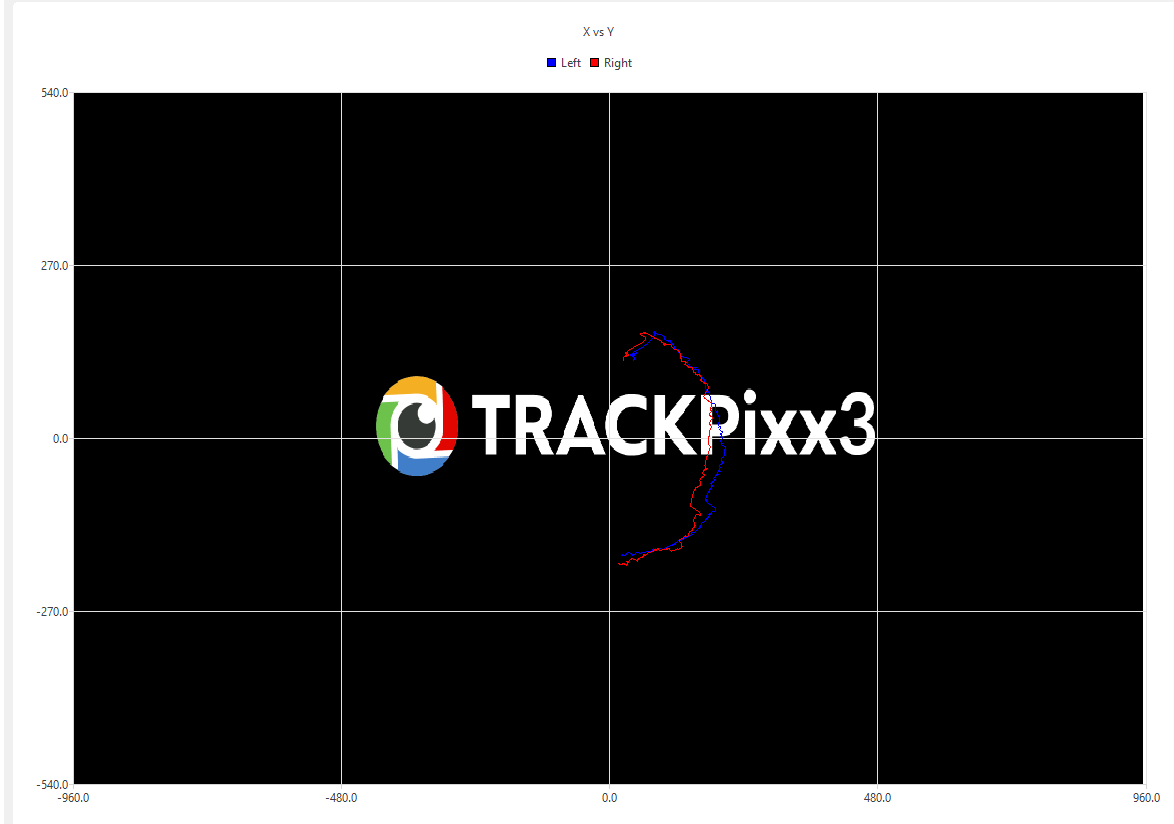Toggle the Right series legend label
This screenshot has width=1174, height=824.
pyautogui.click(x=618, y=63)
